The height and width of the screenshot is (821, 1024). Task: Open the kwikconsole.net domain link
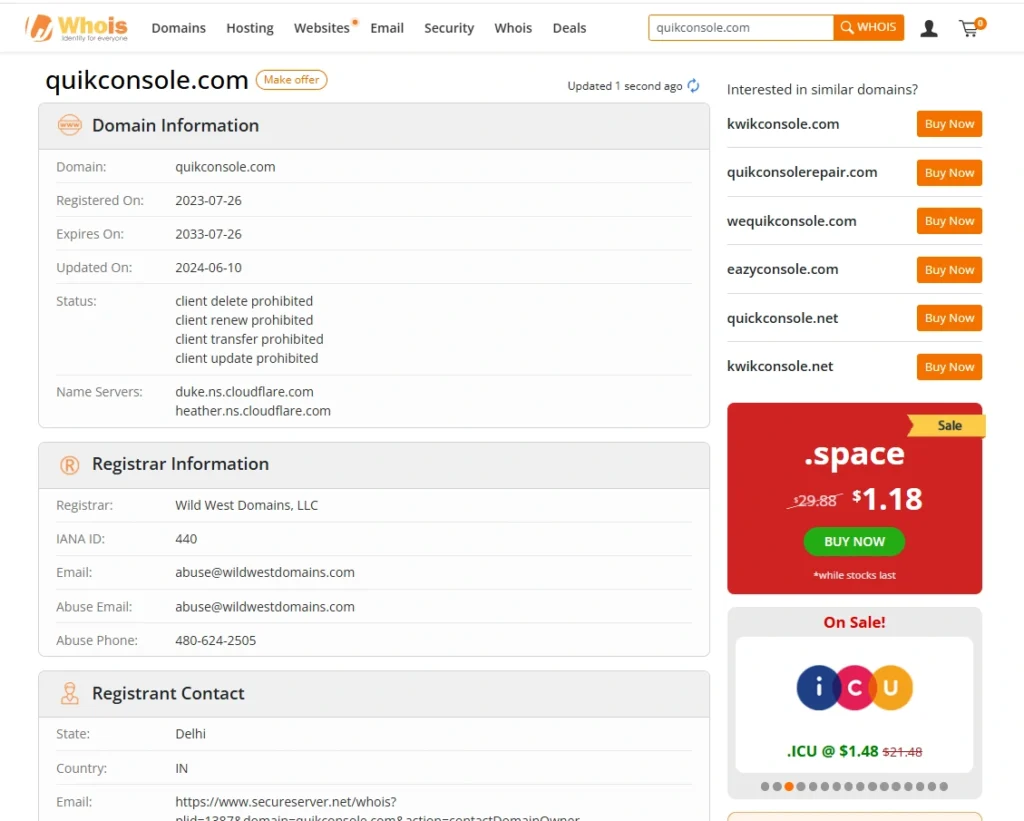point(780,366)
